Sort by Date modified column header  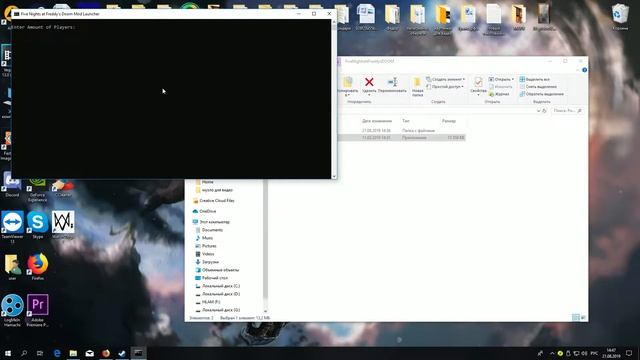(x=377, y=121)
